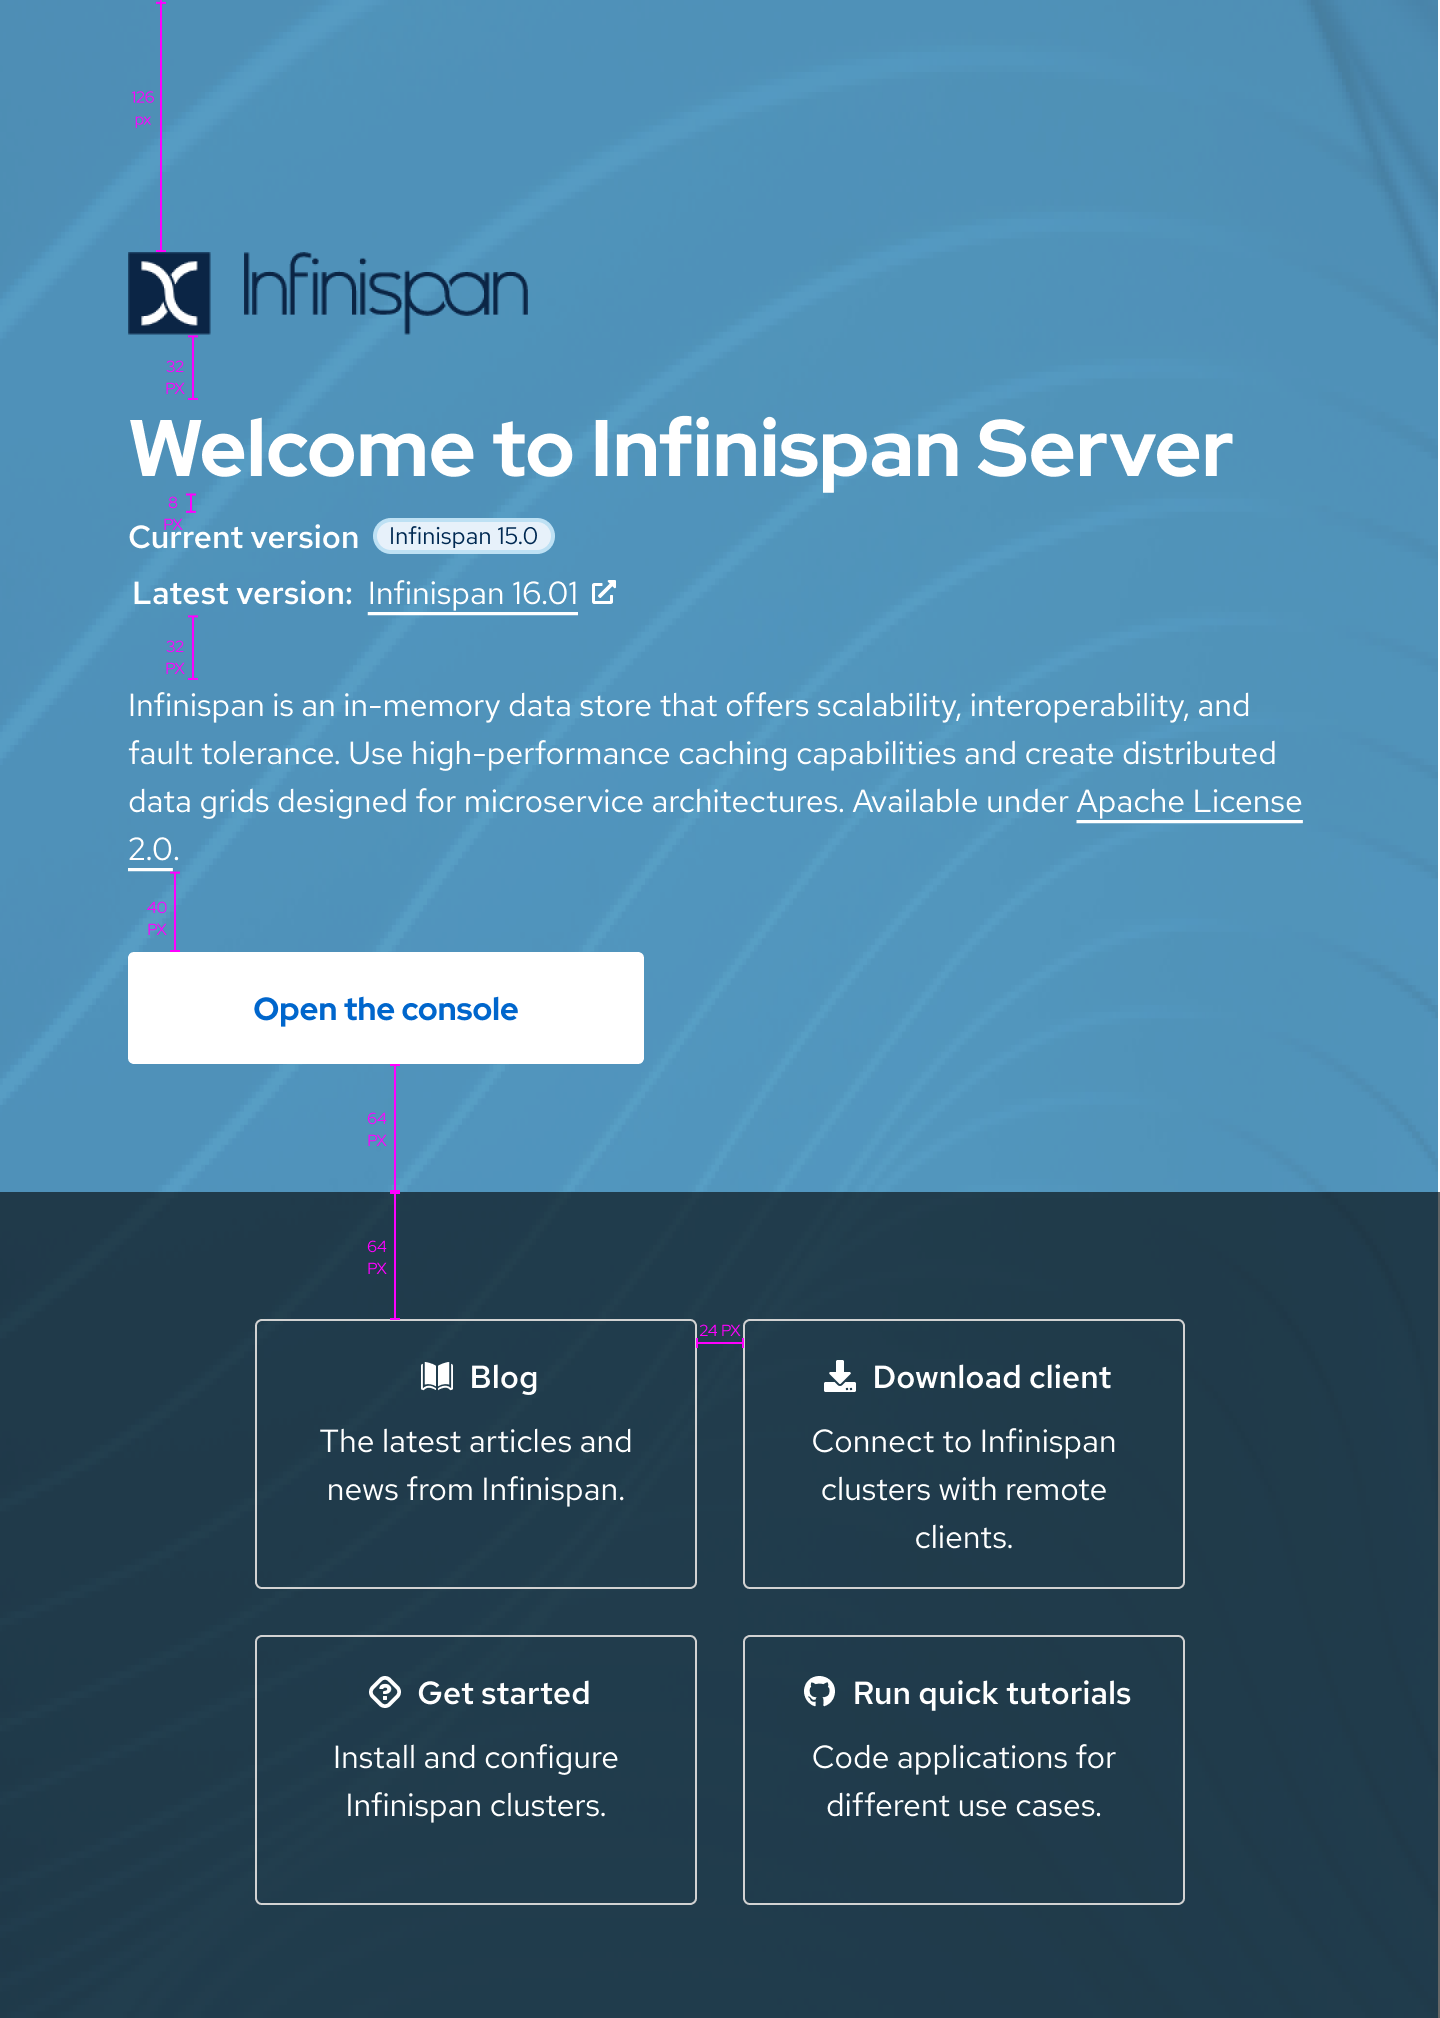
Task: Open the Infinispan 16.01 latest version link
Action: [473, 594]
